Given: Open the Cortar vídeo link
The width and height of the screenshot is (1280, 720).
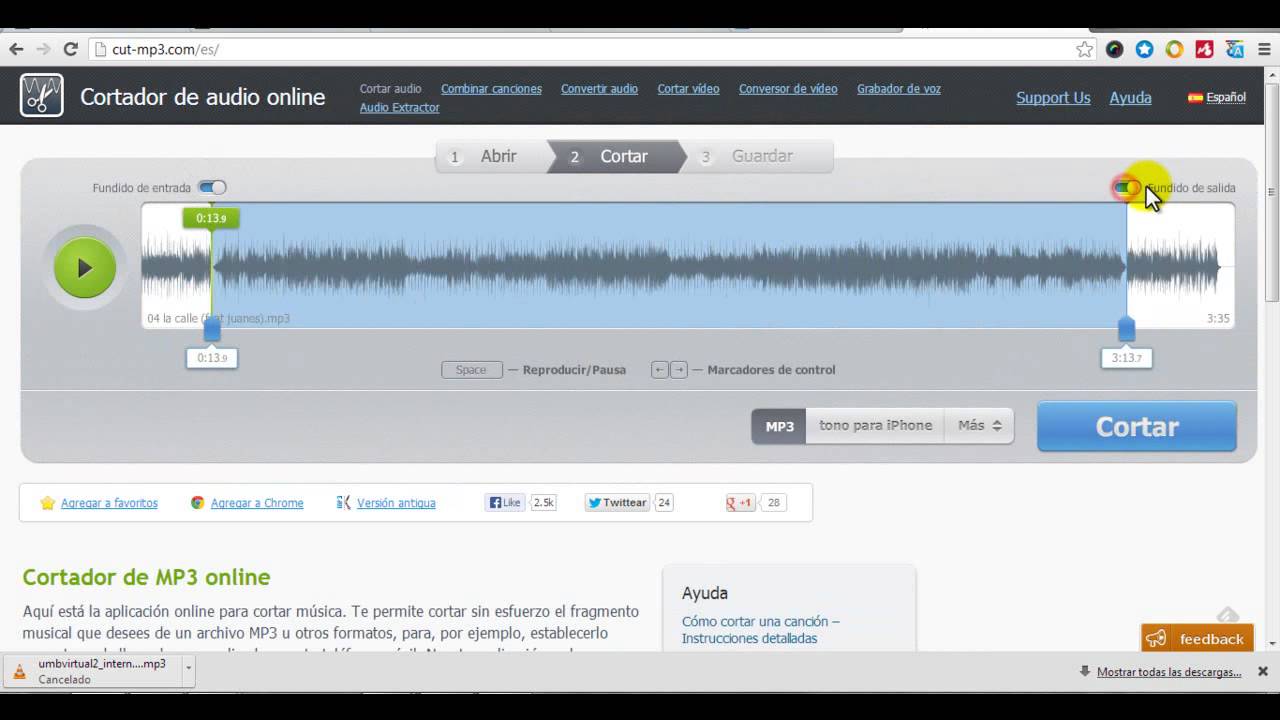Looking at the screenshot, I should (x=688, y=89).
